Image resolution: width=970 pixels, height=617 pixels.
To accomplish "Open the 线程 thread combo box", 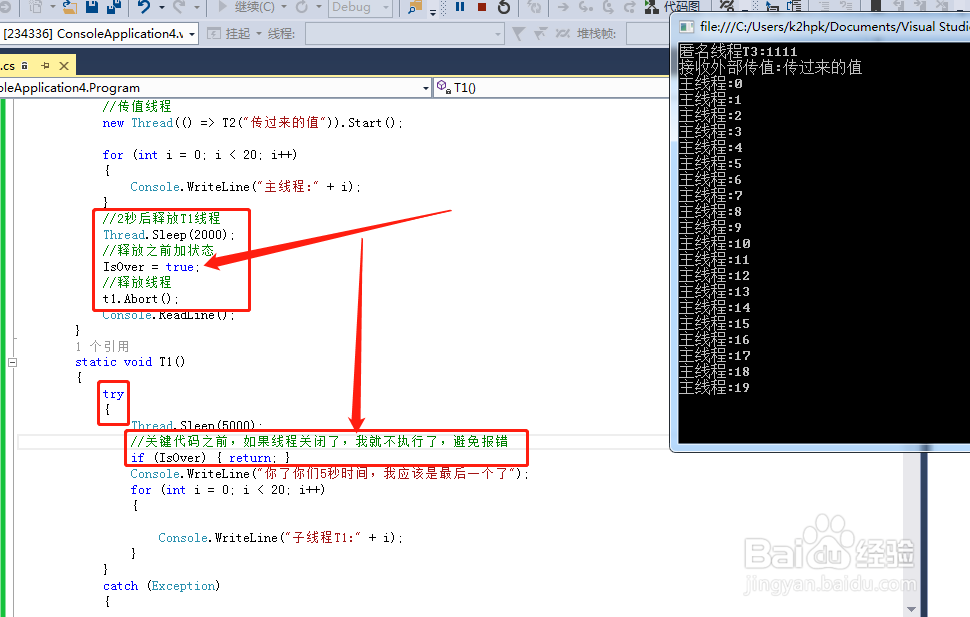I will [405, 33].
